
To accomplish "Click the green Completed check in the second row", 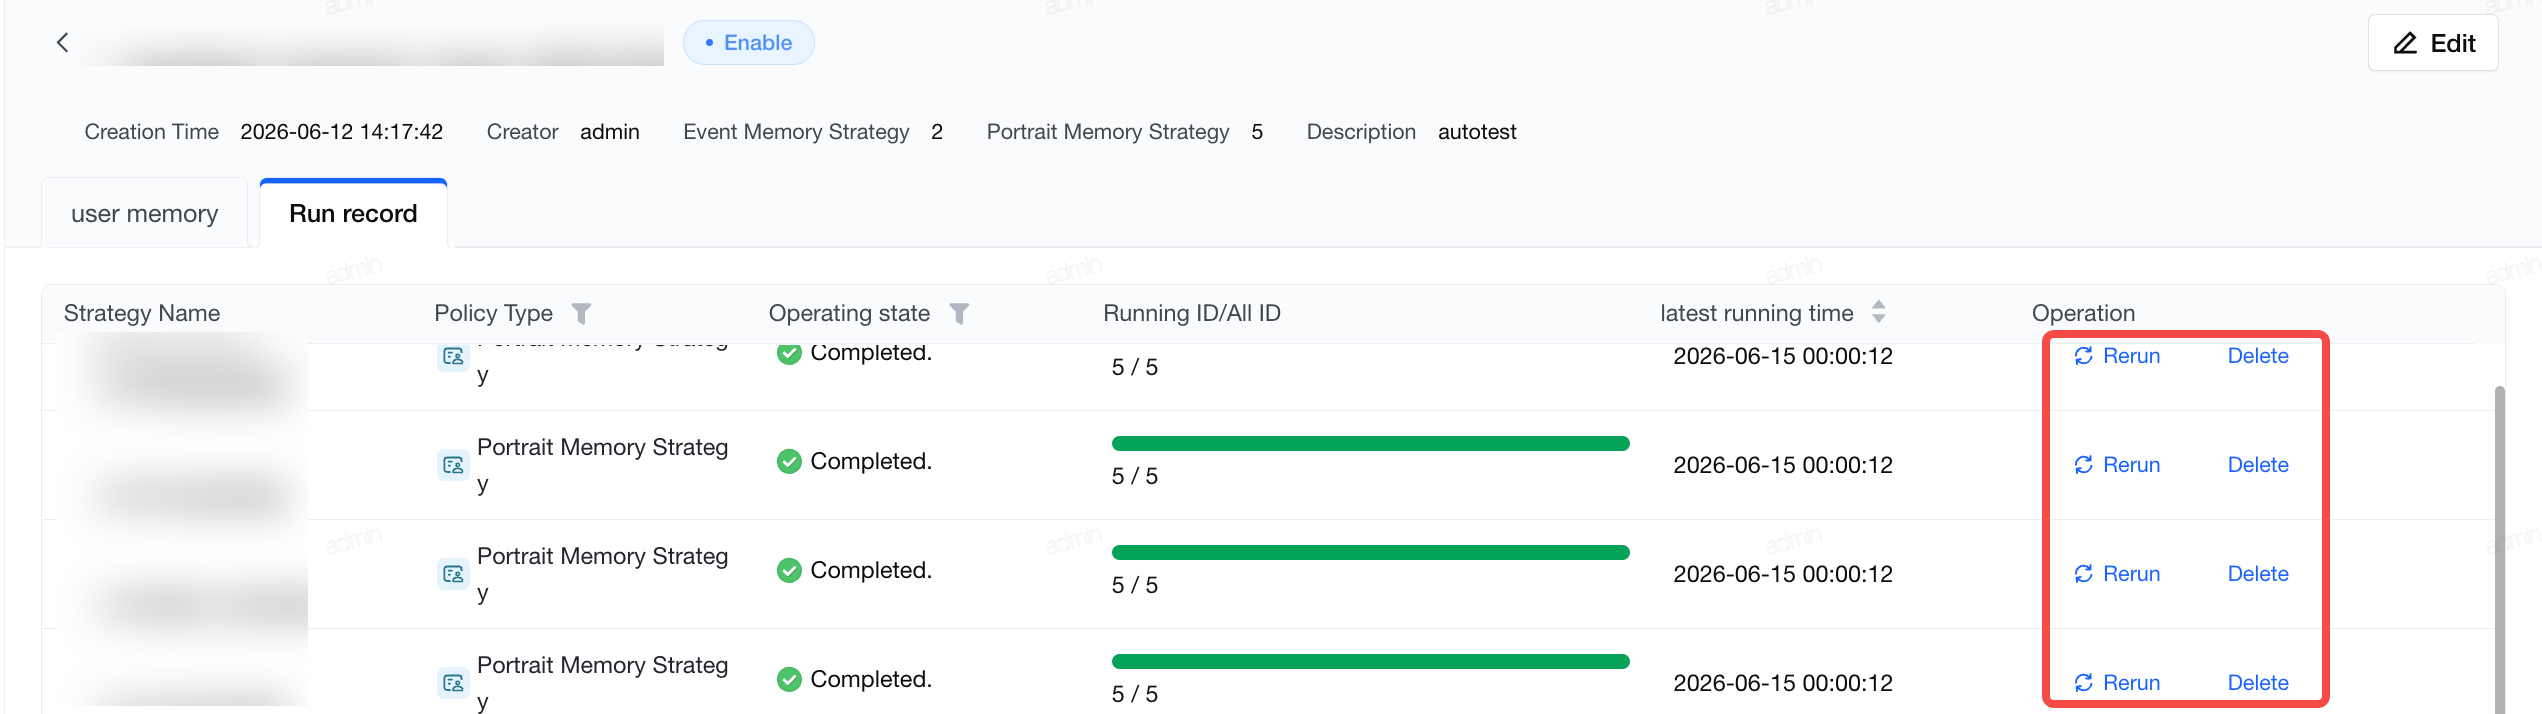I will (x=789, y=461).
